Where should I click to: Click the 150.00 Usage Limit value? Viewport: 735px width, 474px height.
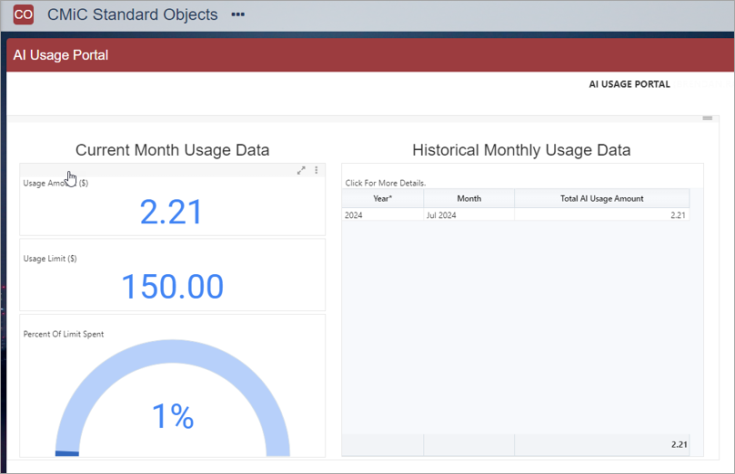(172, 286)
